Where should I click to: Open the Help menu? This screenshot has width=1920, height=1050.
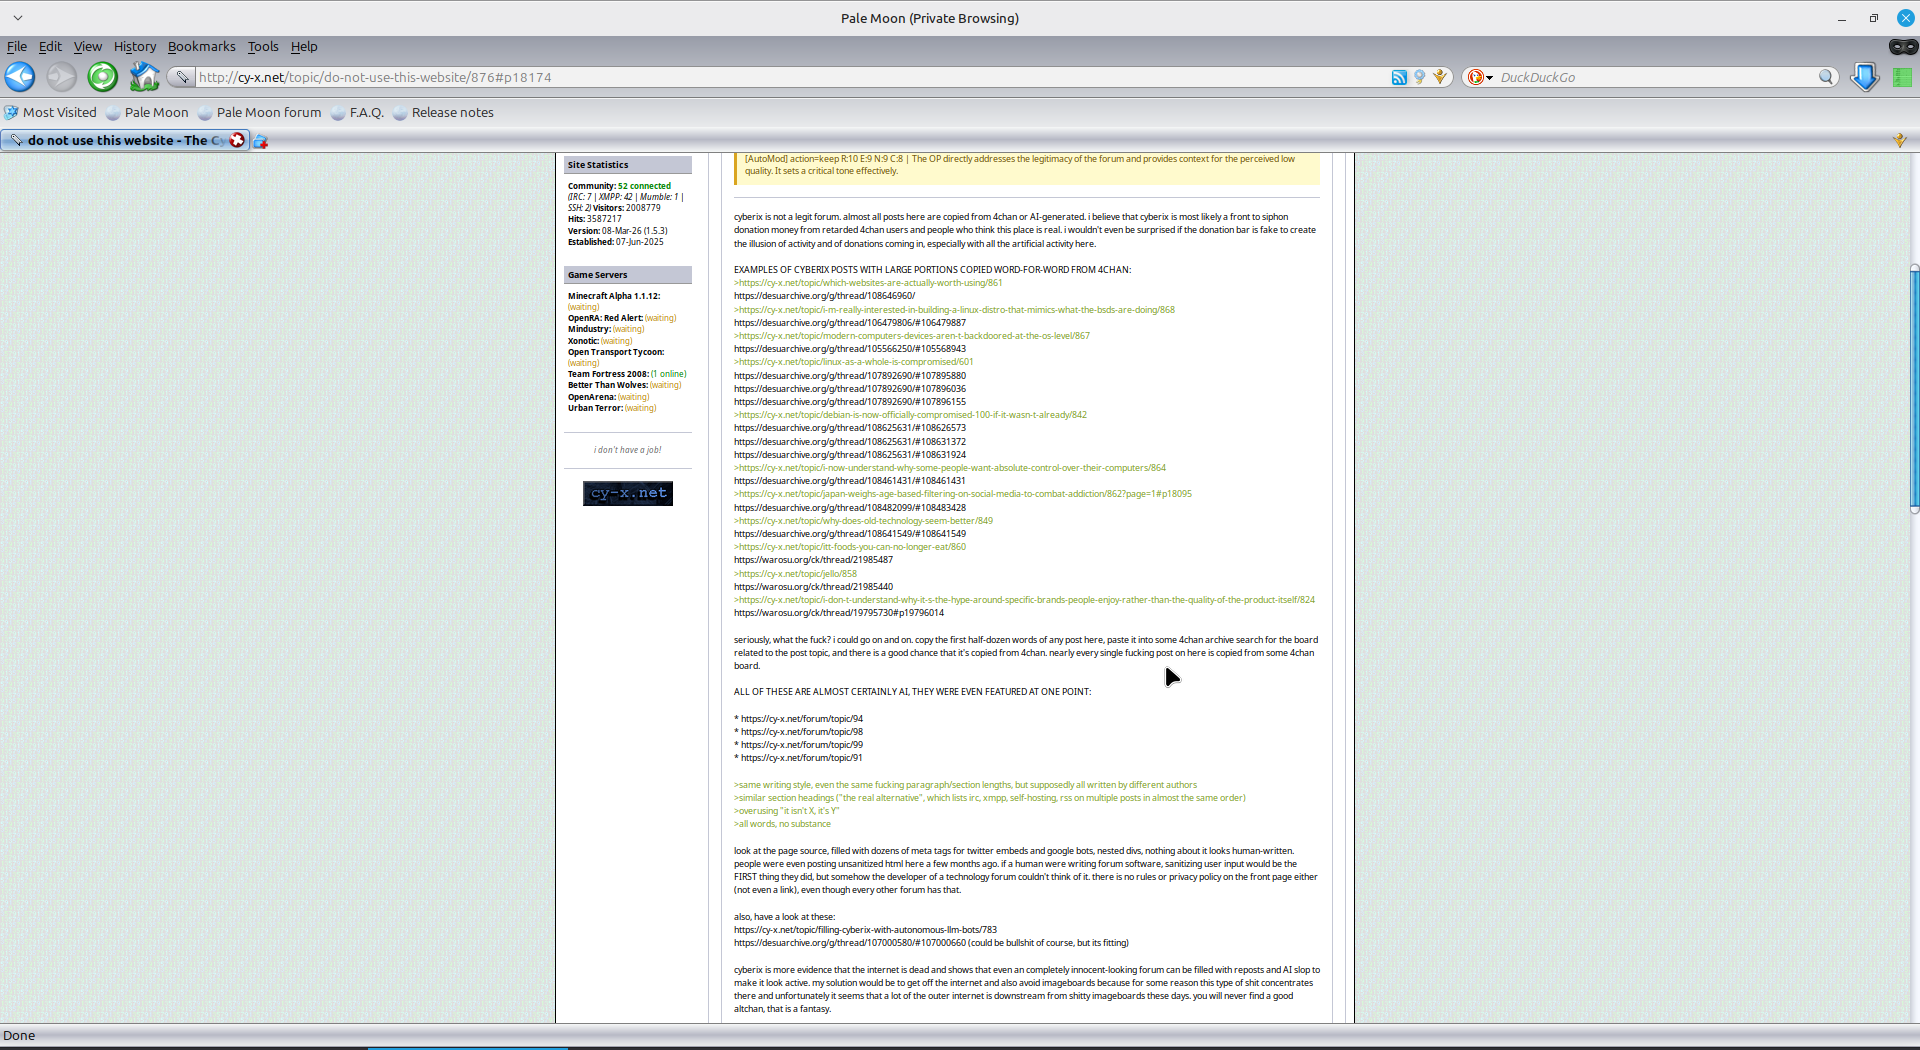304,46
